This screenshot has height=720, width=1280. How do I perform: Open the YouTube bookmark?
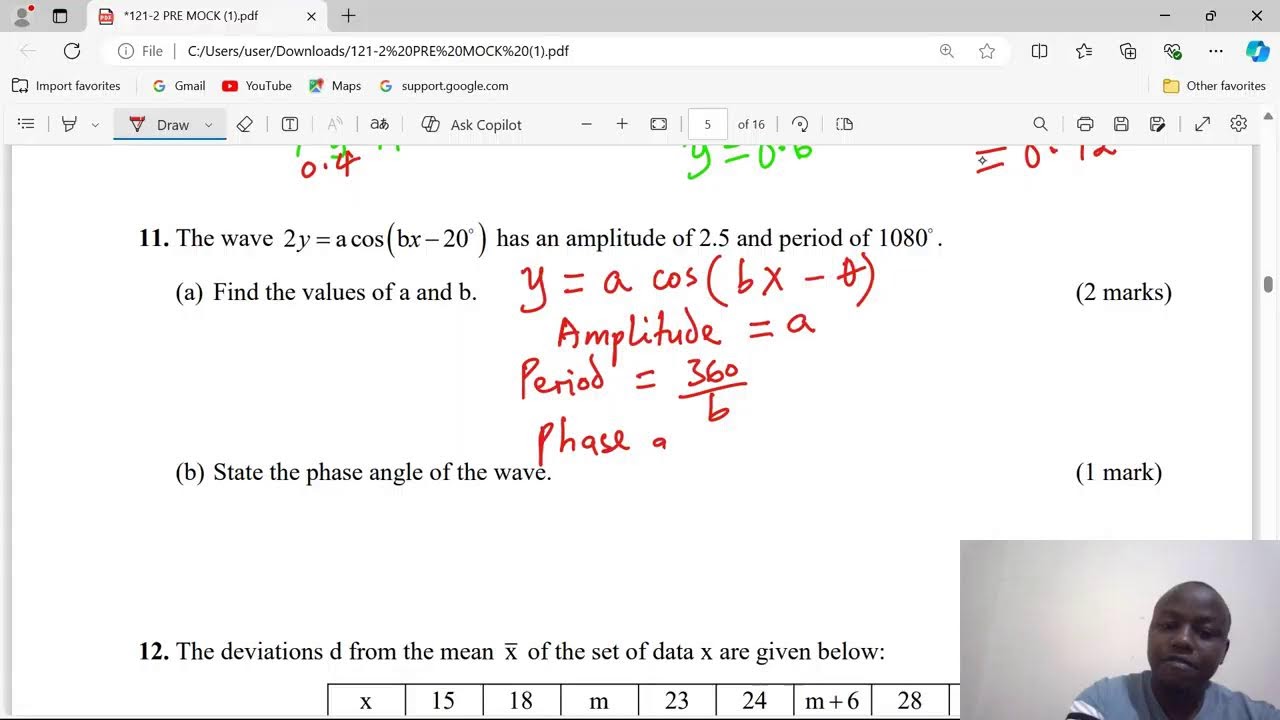click(x=257, y=86)
